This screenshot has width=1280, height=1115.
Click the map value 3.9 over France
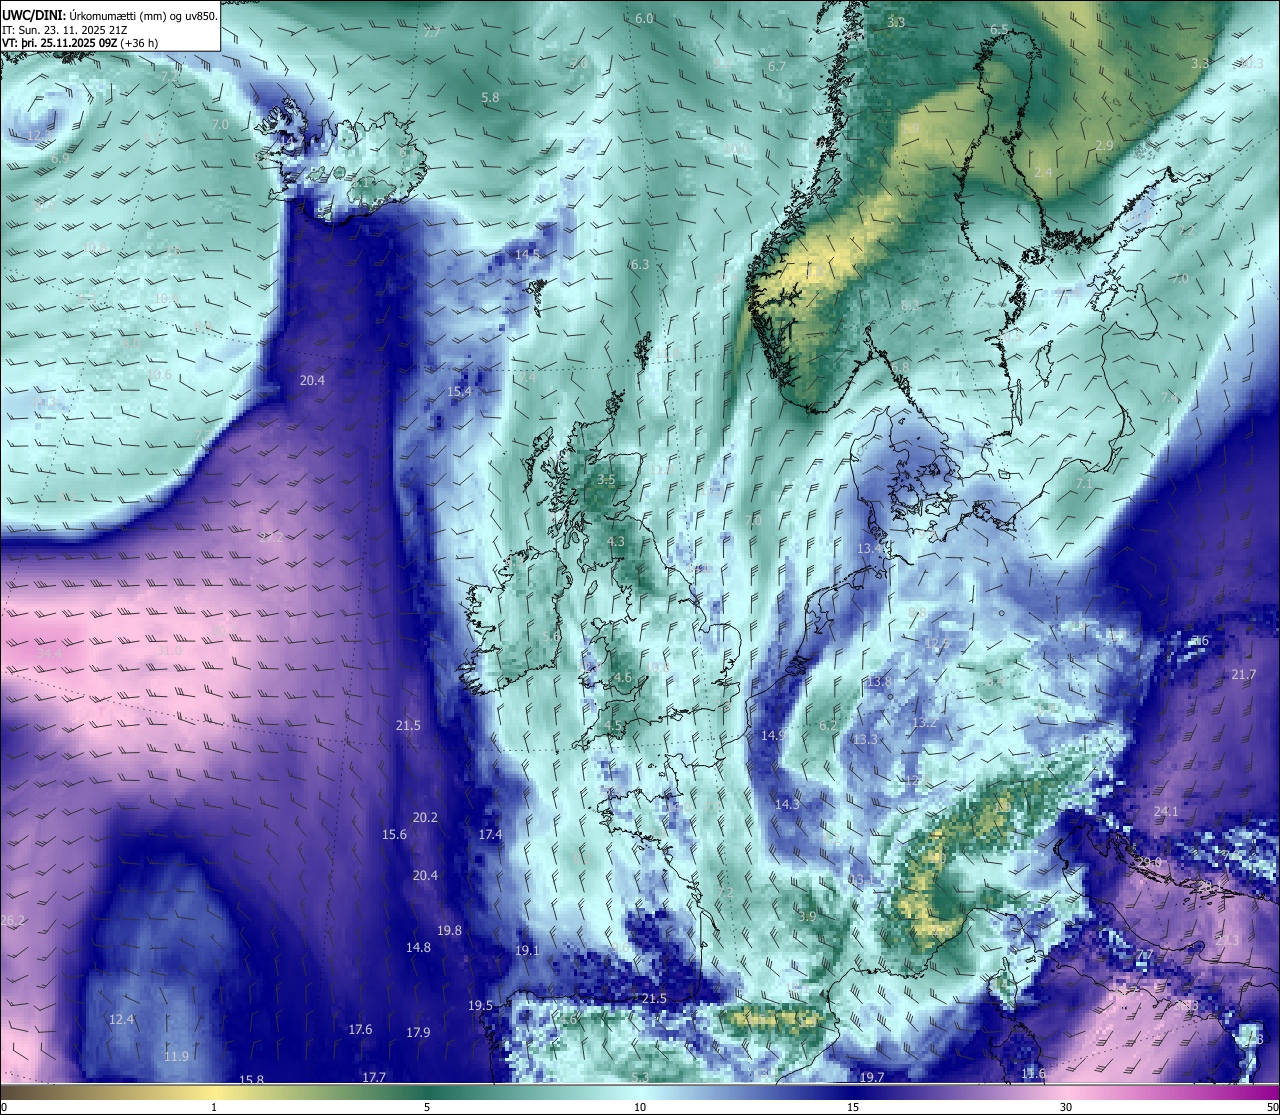808,917
